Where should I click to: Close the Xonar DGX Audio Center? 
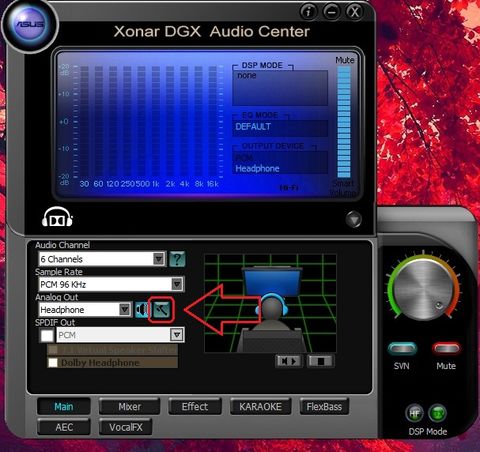click(354, 12)
